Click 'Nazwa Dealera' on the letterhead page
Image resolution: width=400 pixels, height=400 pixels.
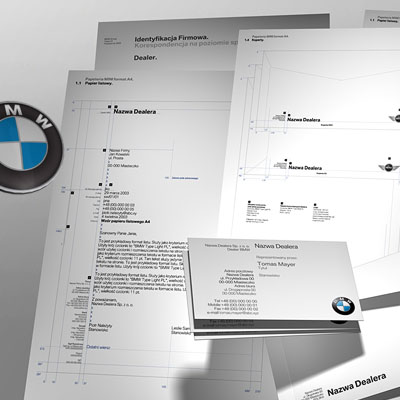[135, 111]
